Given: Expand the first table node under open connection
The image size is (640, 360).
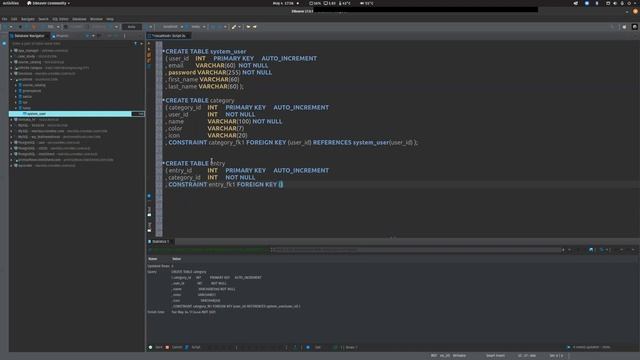Looking at the screenshot, I should point(16,85).
